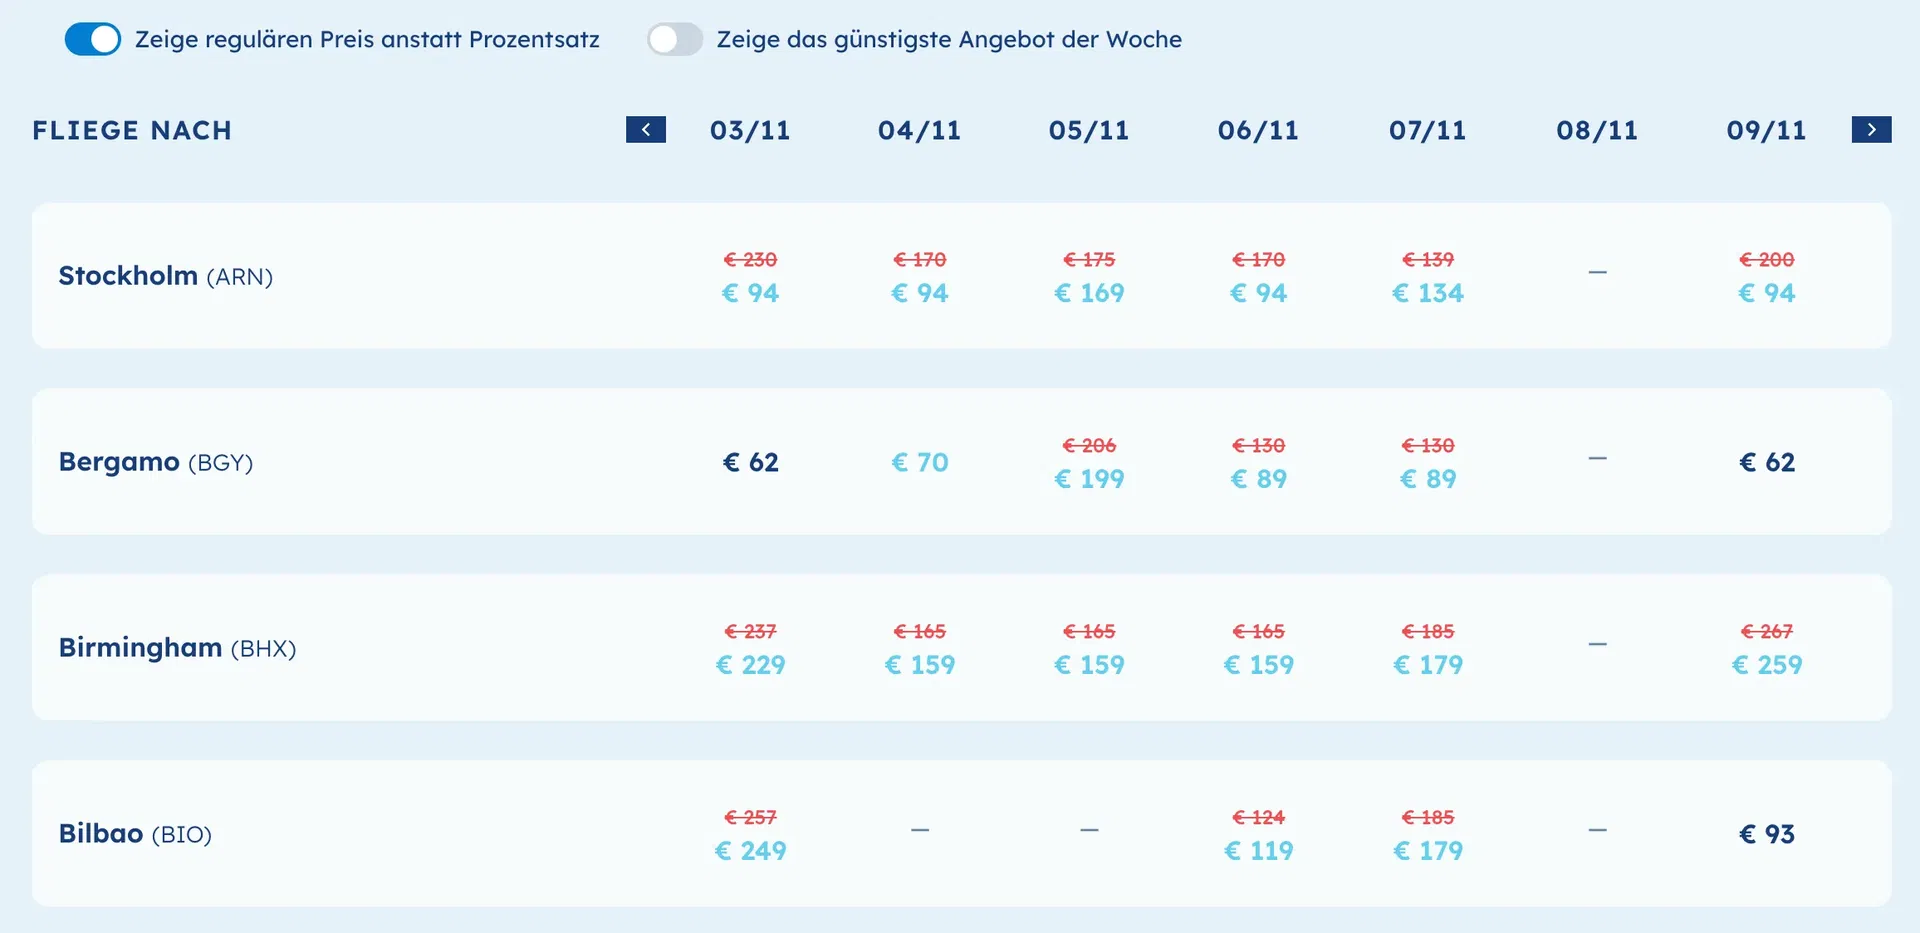Open flights to Bilbao (BIO)
The width and height of the screenshot is (1920, 933).
(x=136, y=833)
